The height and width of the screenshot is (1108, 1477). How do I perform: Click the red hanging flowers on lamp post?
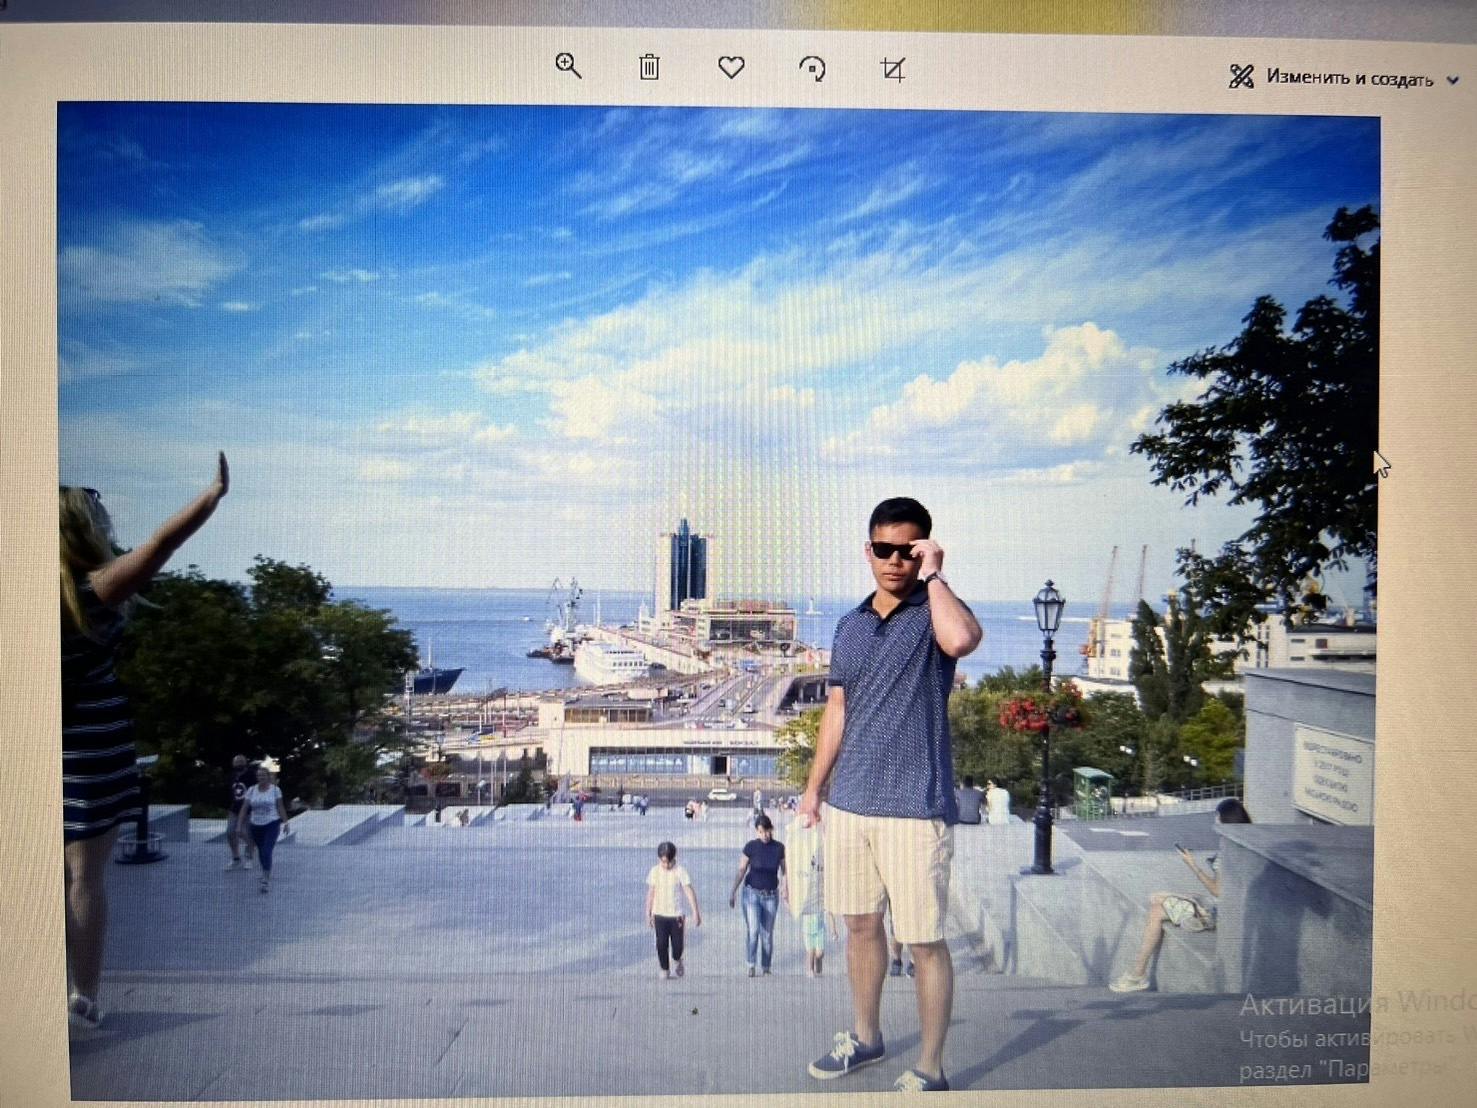coord(1040,711)
